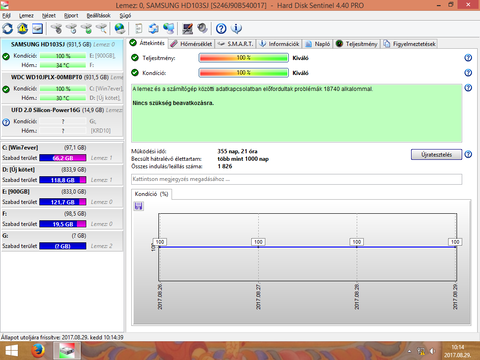The image size is (480, 360).
Task: Select the F: volume entry
Action: (62, 219)
